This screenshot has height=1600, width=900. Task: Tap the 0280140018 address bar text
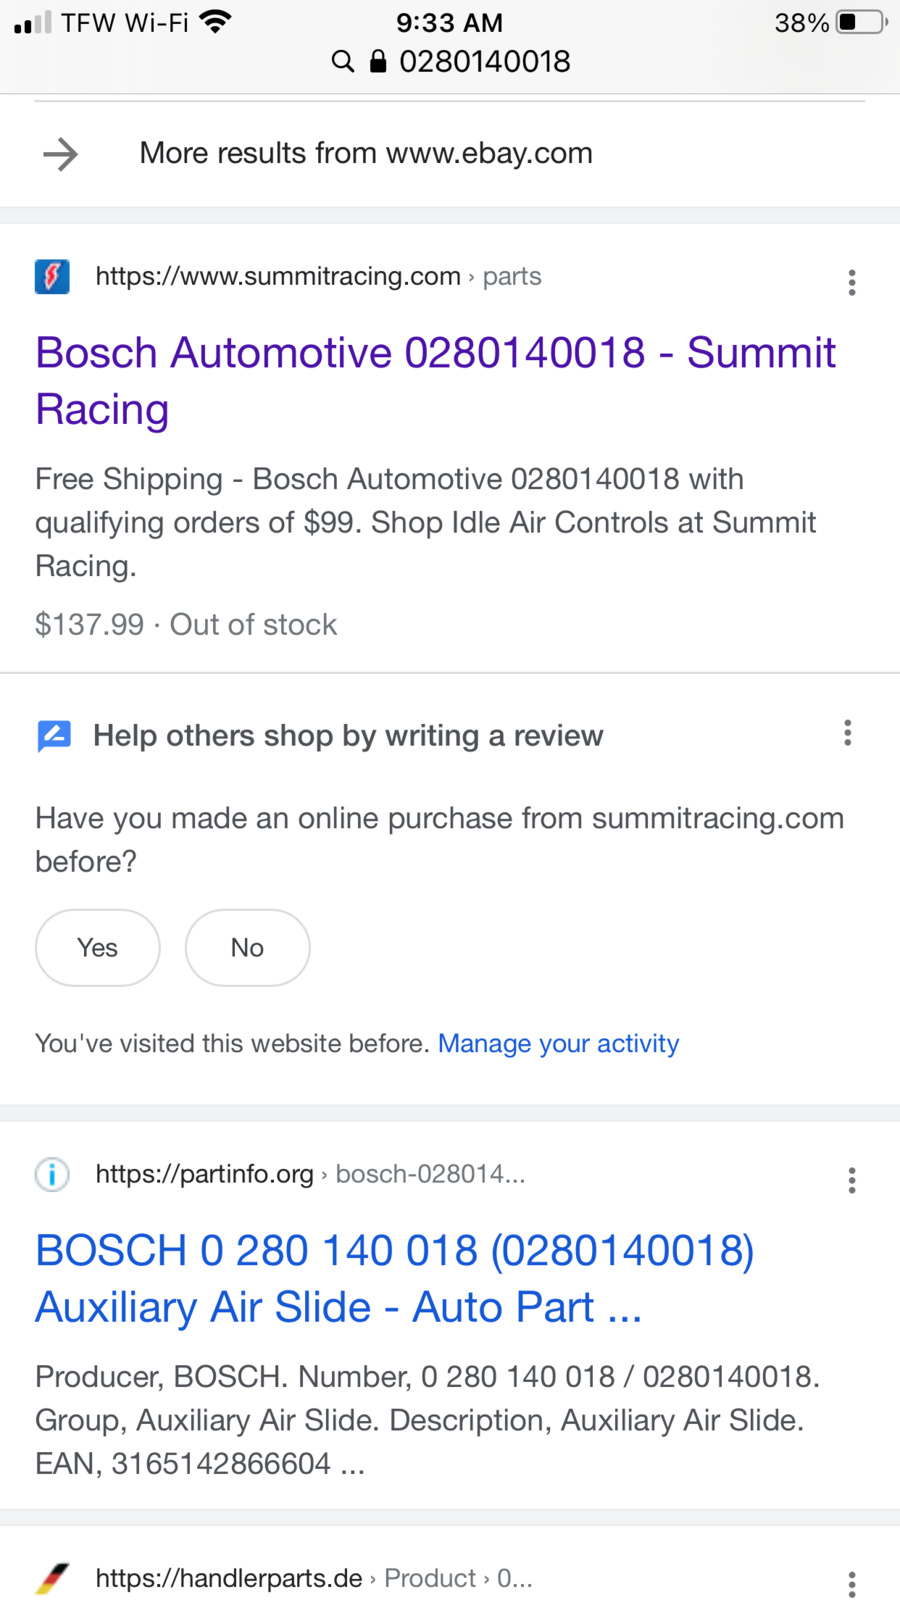coord(485,62)
